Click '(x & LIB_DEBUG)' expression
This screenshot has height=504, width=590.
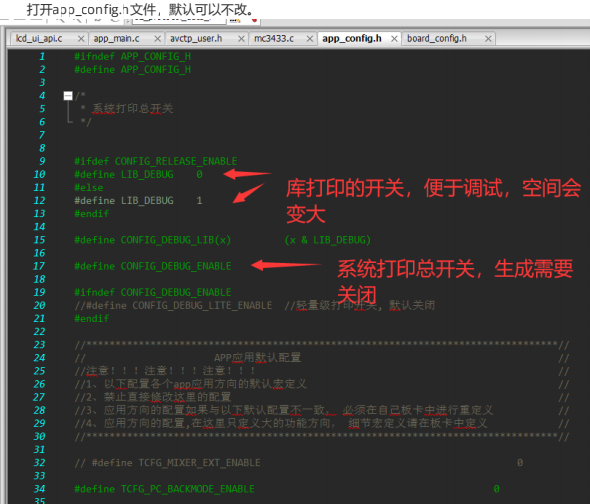(328, 240)
